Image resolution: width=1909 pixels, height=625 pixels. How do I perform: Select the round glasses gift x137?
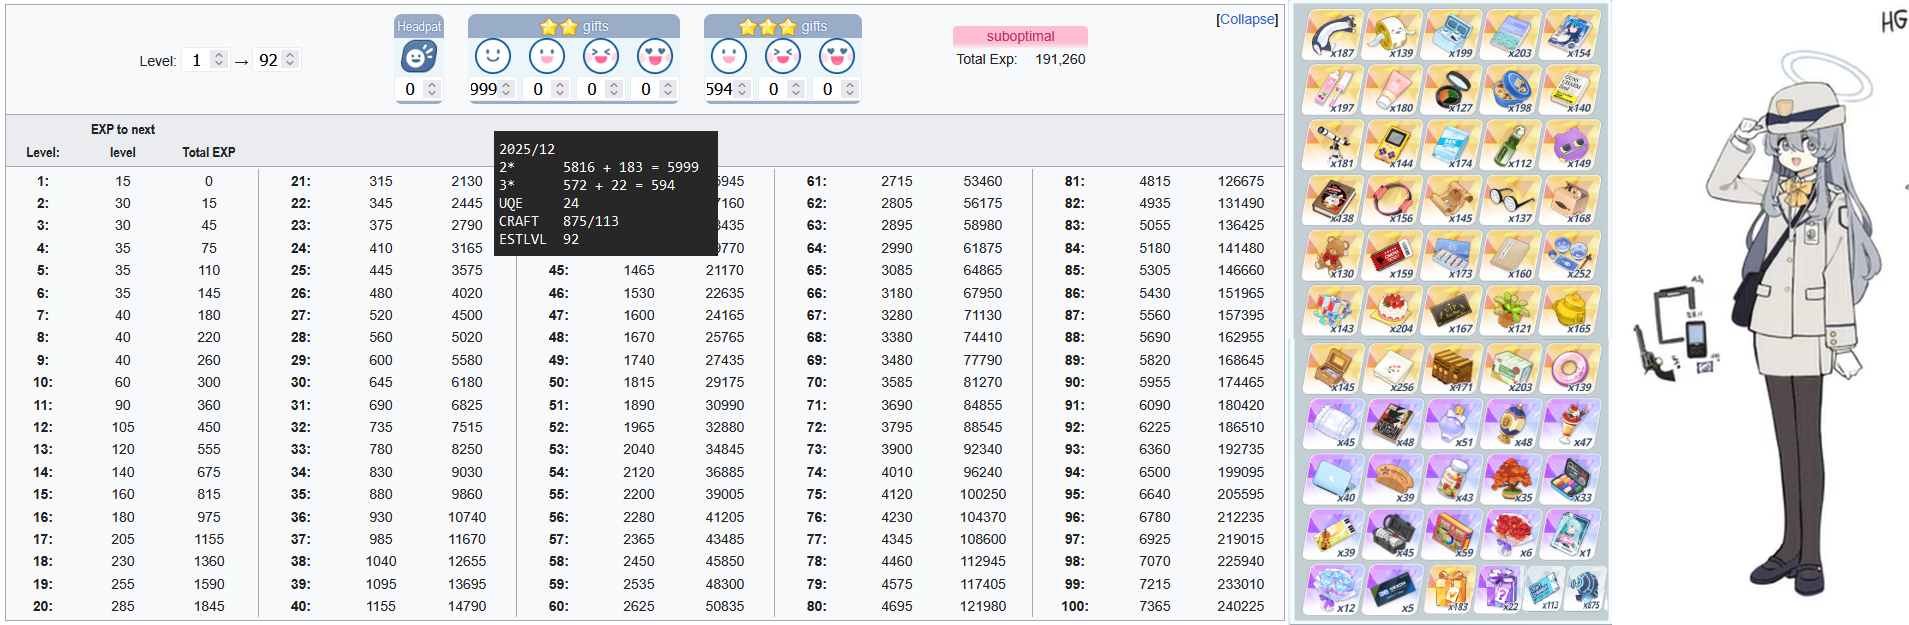(x=1511, y=201)
